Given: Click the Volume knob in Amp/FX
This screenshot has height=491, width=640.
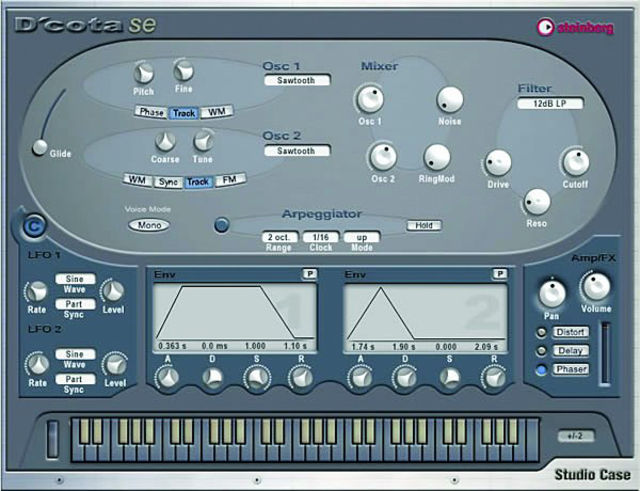Looking at the screenshot, I should click(x=596, y=287).
